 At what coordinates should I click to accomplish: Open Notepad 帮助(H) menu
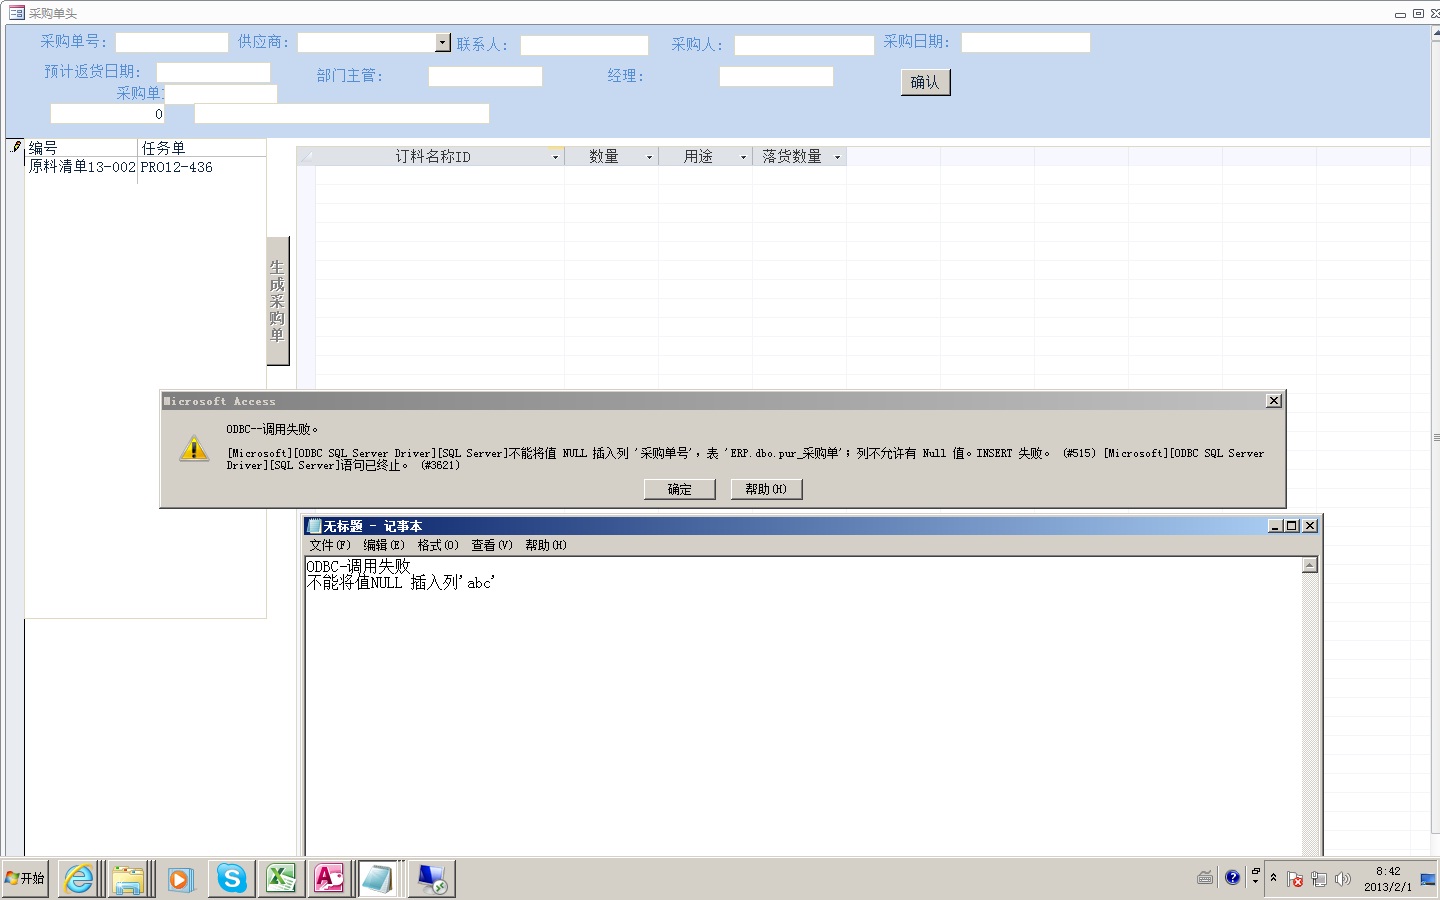pyautogui.click(x=546, y=545)
